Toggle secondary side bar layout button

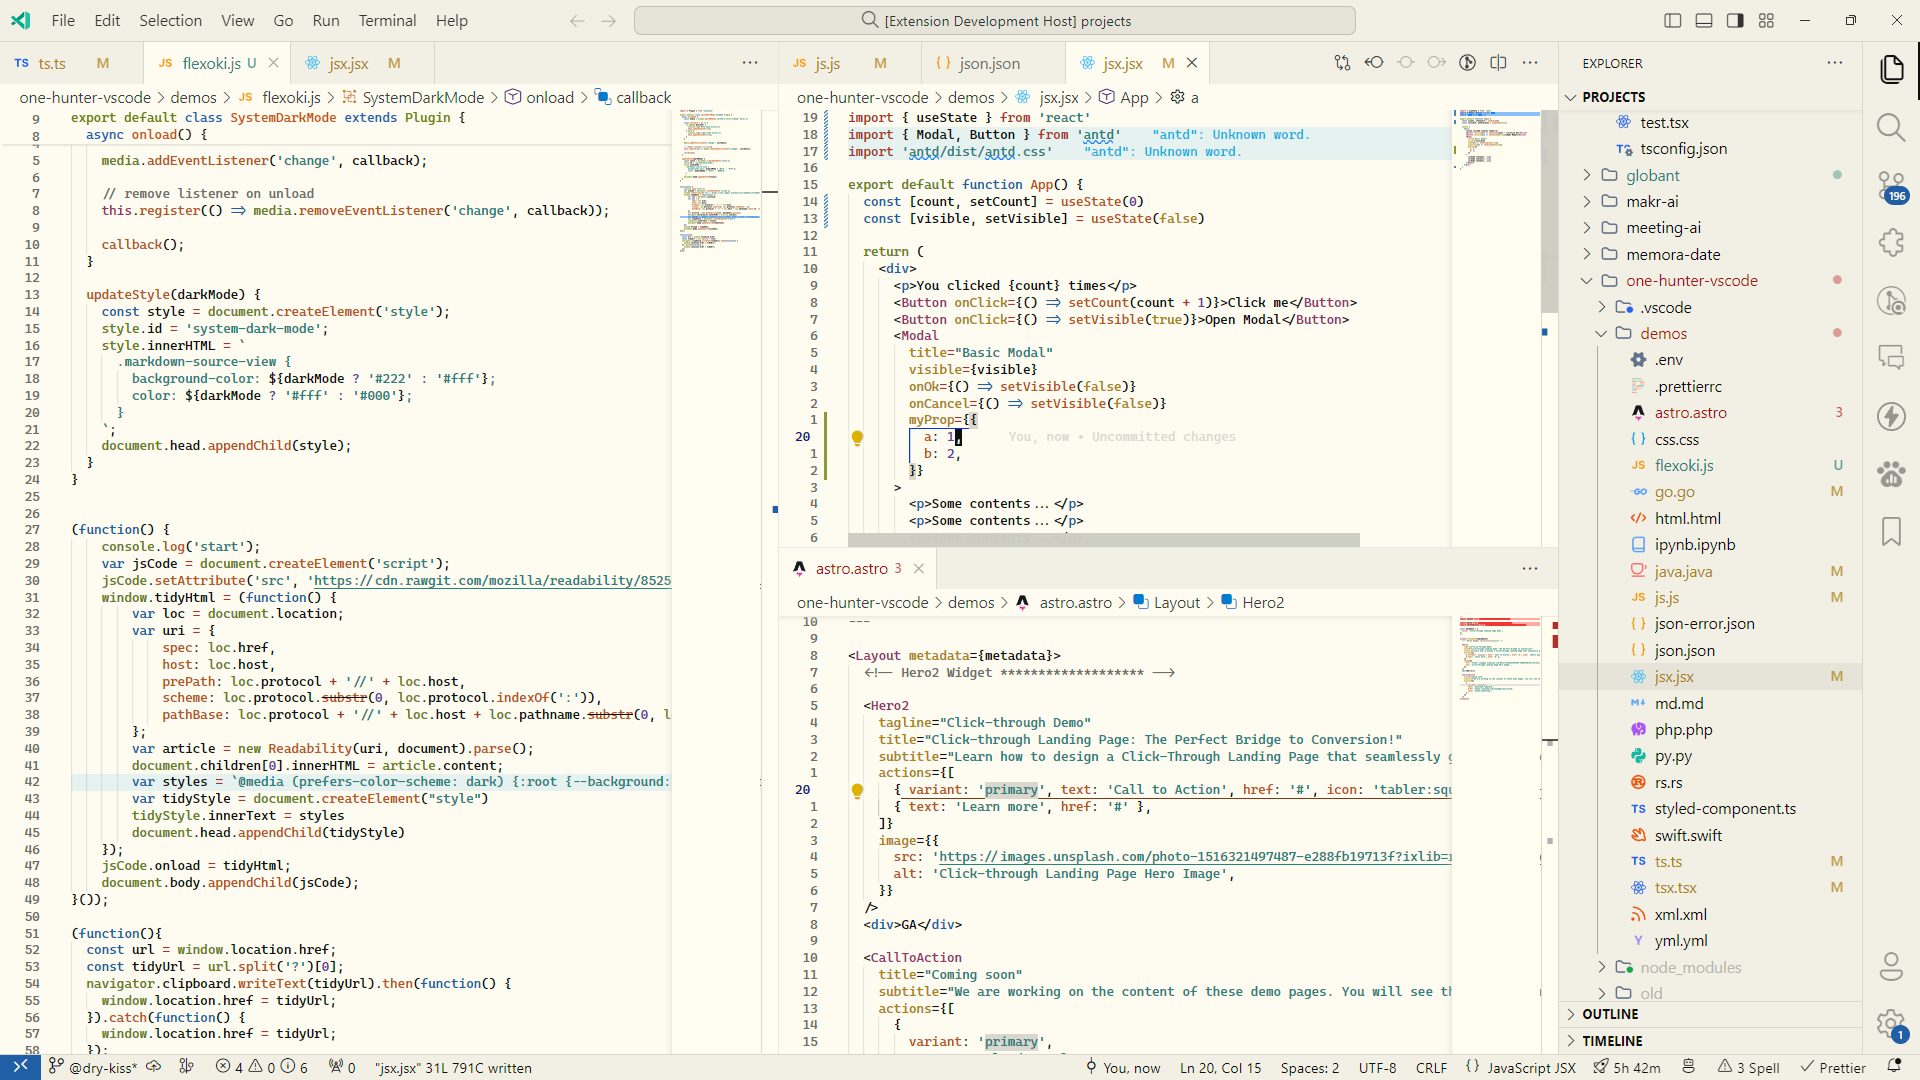coord(1735,20)
